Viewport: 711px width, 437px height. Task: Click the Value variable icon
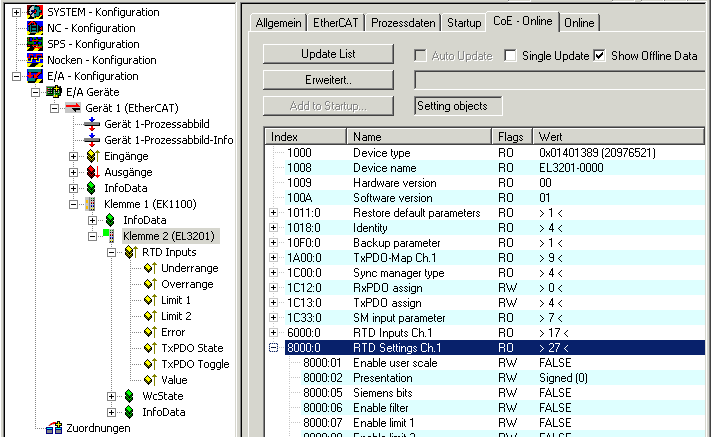150,380
